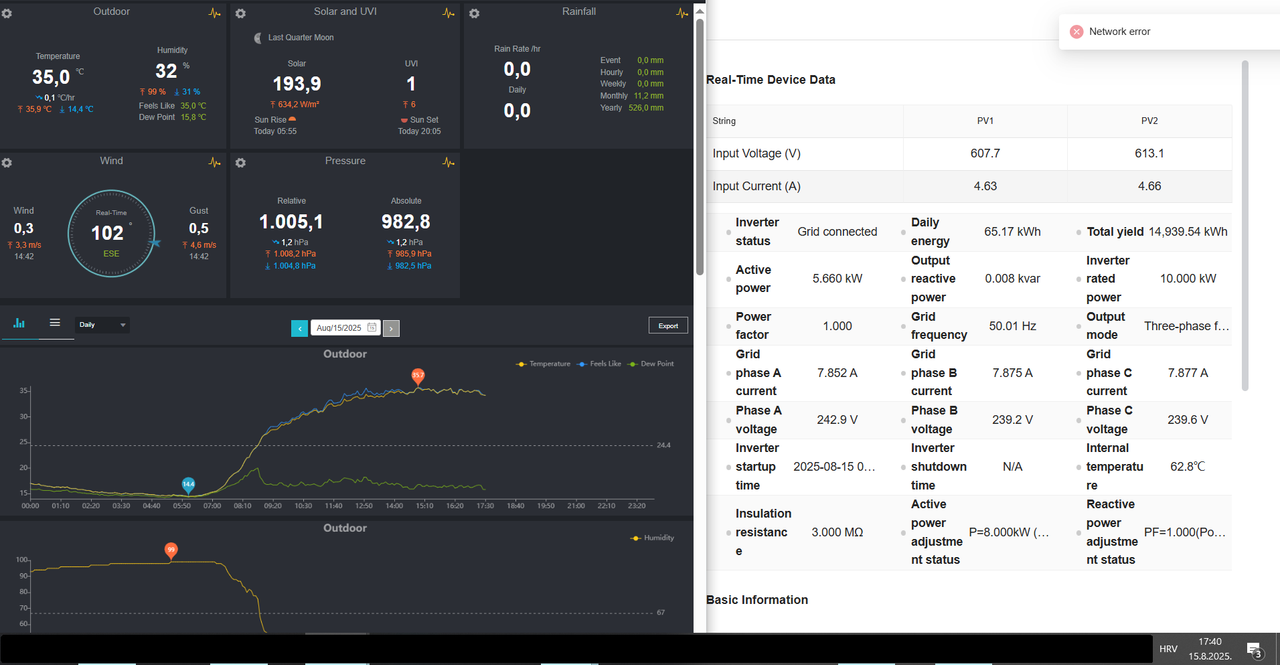Click the HRV keyboard language indicator

(x=1168, y=649)
